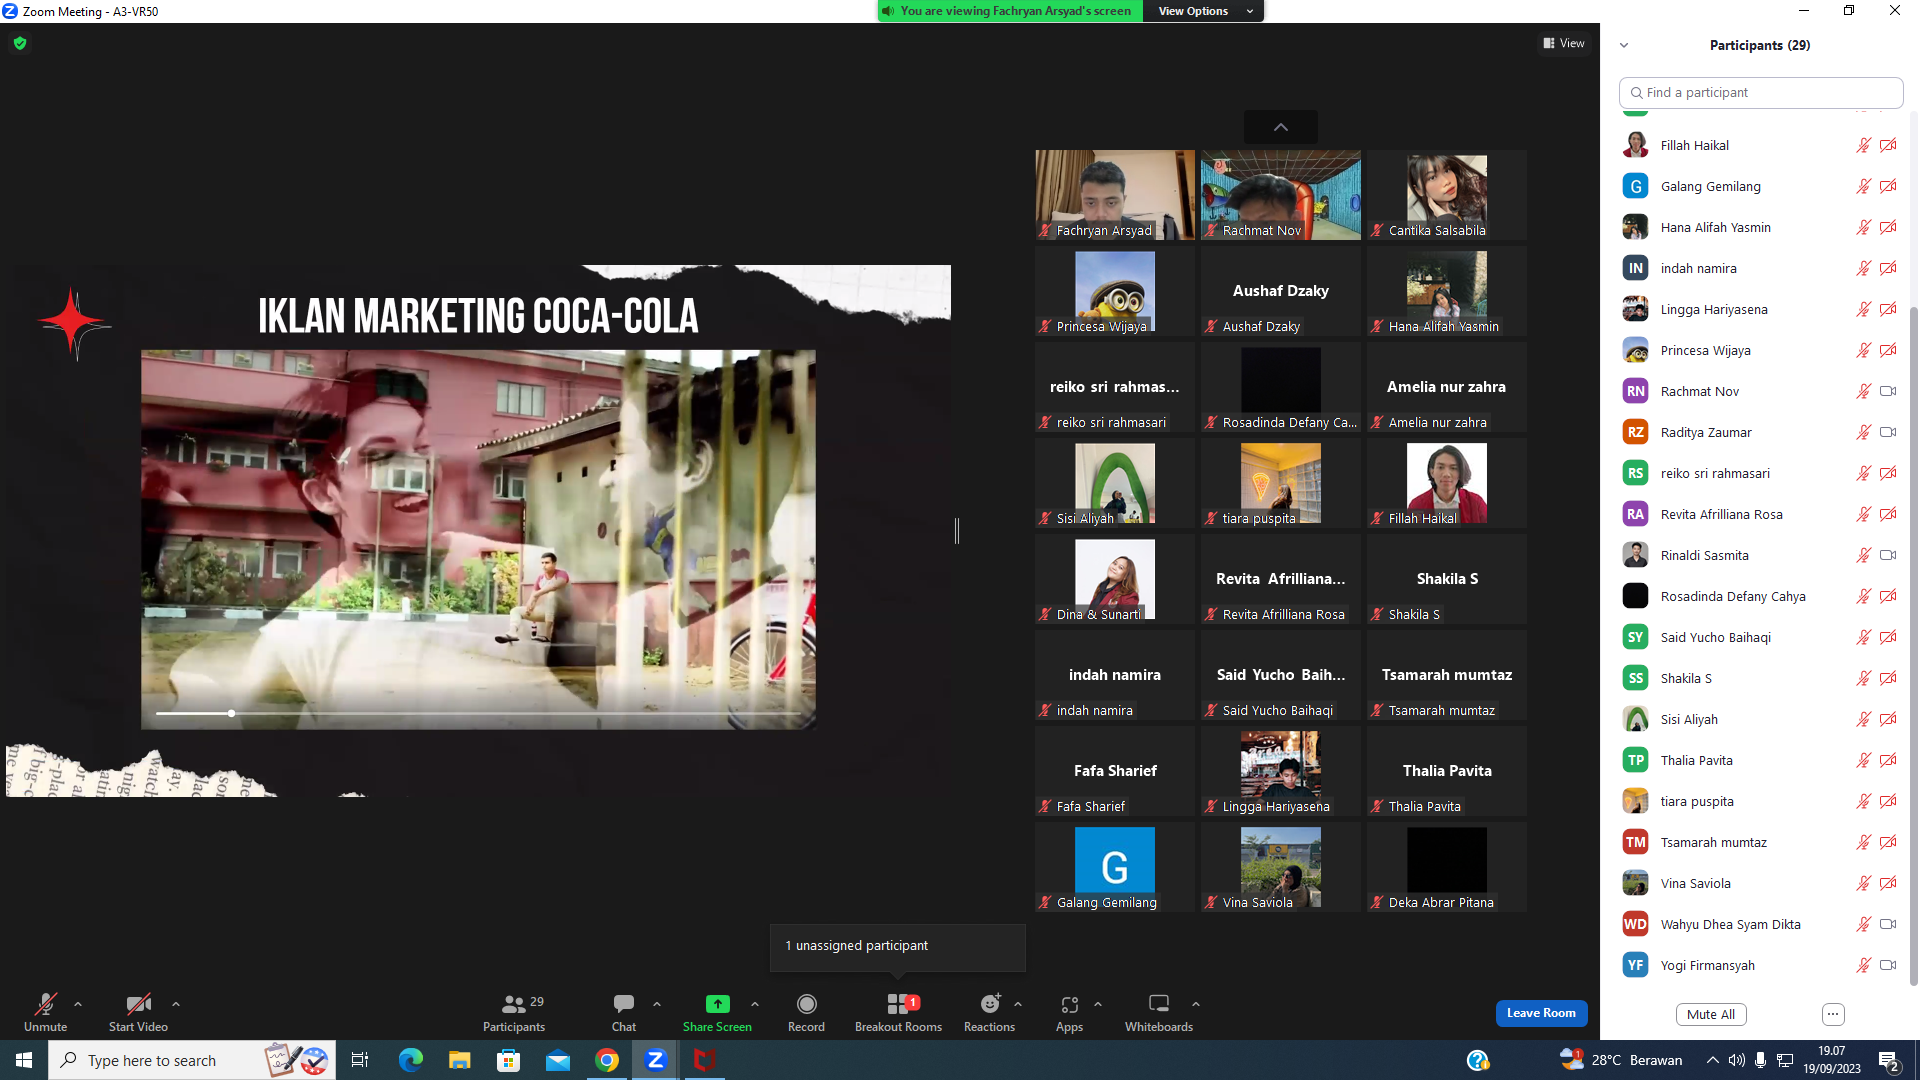Select Fachryan Arsyad's video thumbnail

[x=1115, y=195]
